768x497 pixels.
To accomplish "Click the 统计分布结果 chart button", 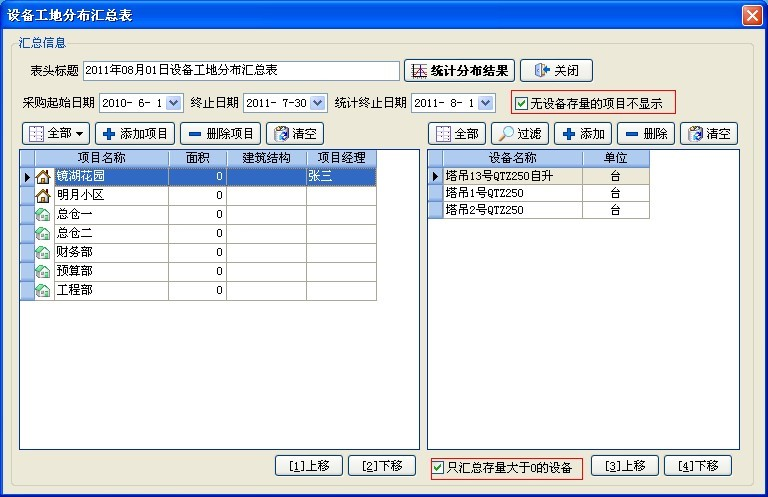I will pos(459,71).
